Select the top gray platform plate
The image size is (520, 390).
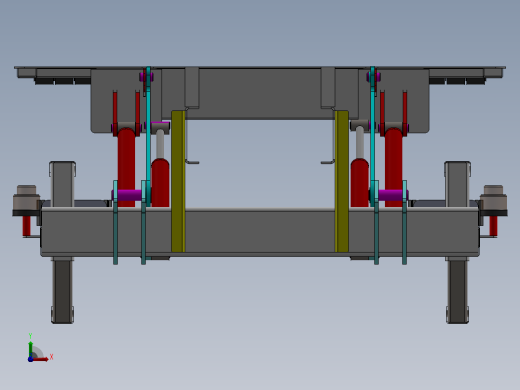coord(260,68)
